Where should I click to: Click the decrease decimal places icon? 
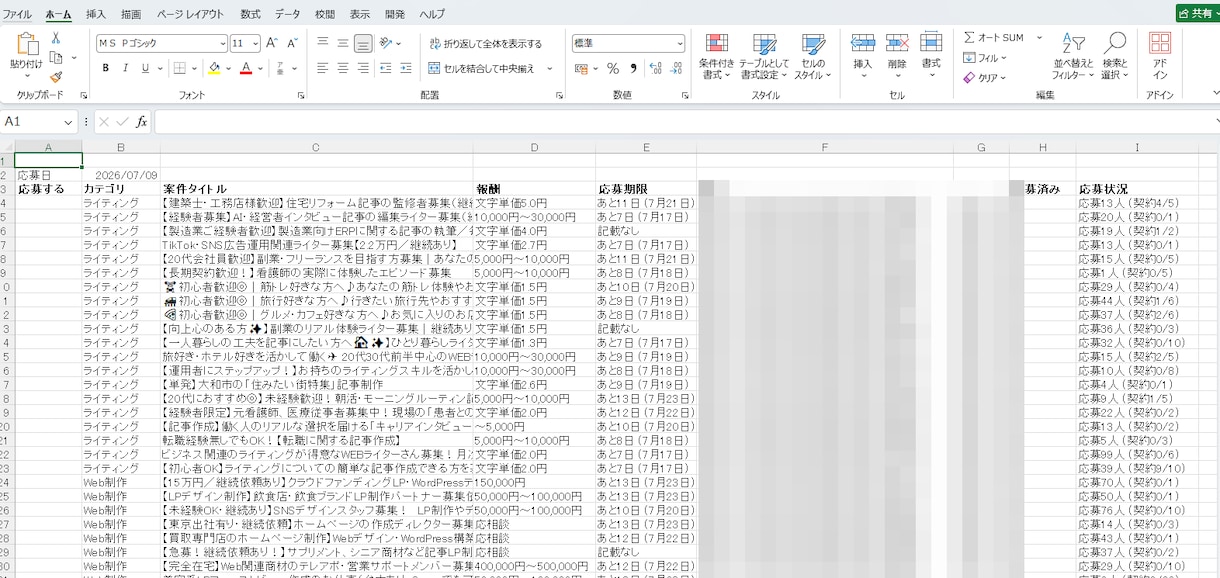[x=678, y=68]
